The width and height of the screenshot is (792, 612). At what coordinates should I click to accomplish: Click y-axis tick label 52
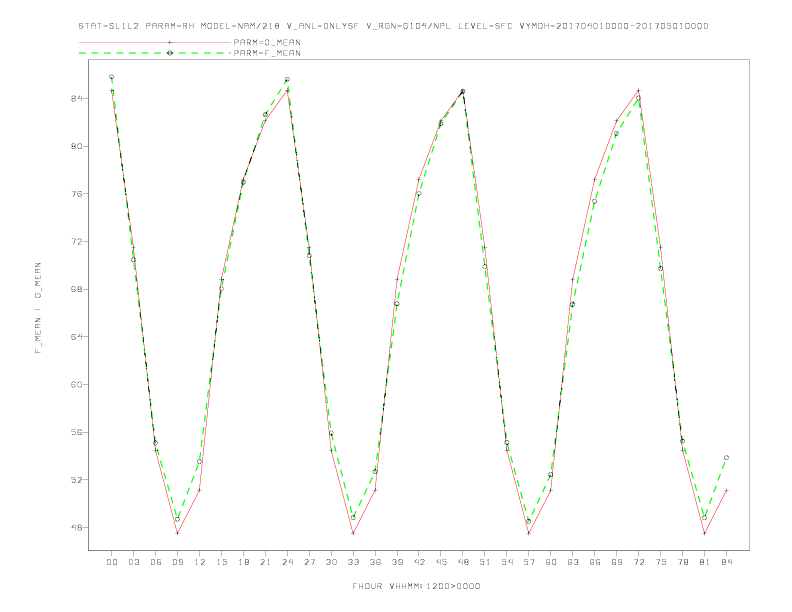tap(77, 480)
